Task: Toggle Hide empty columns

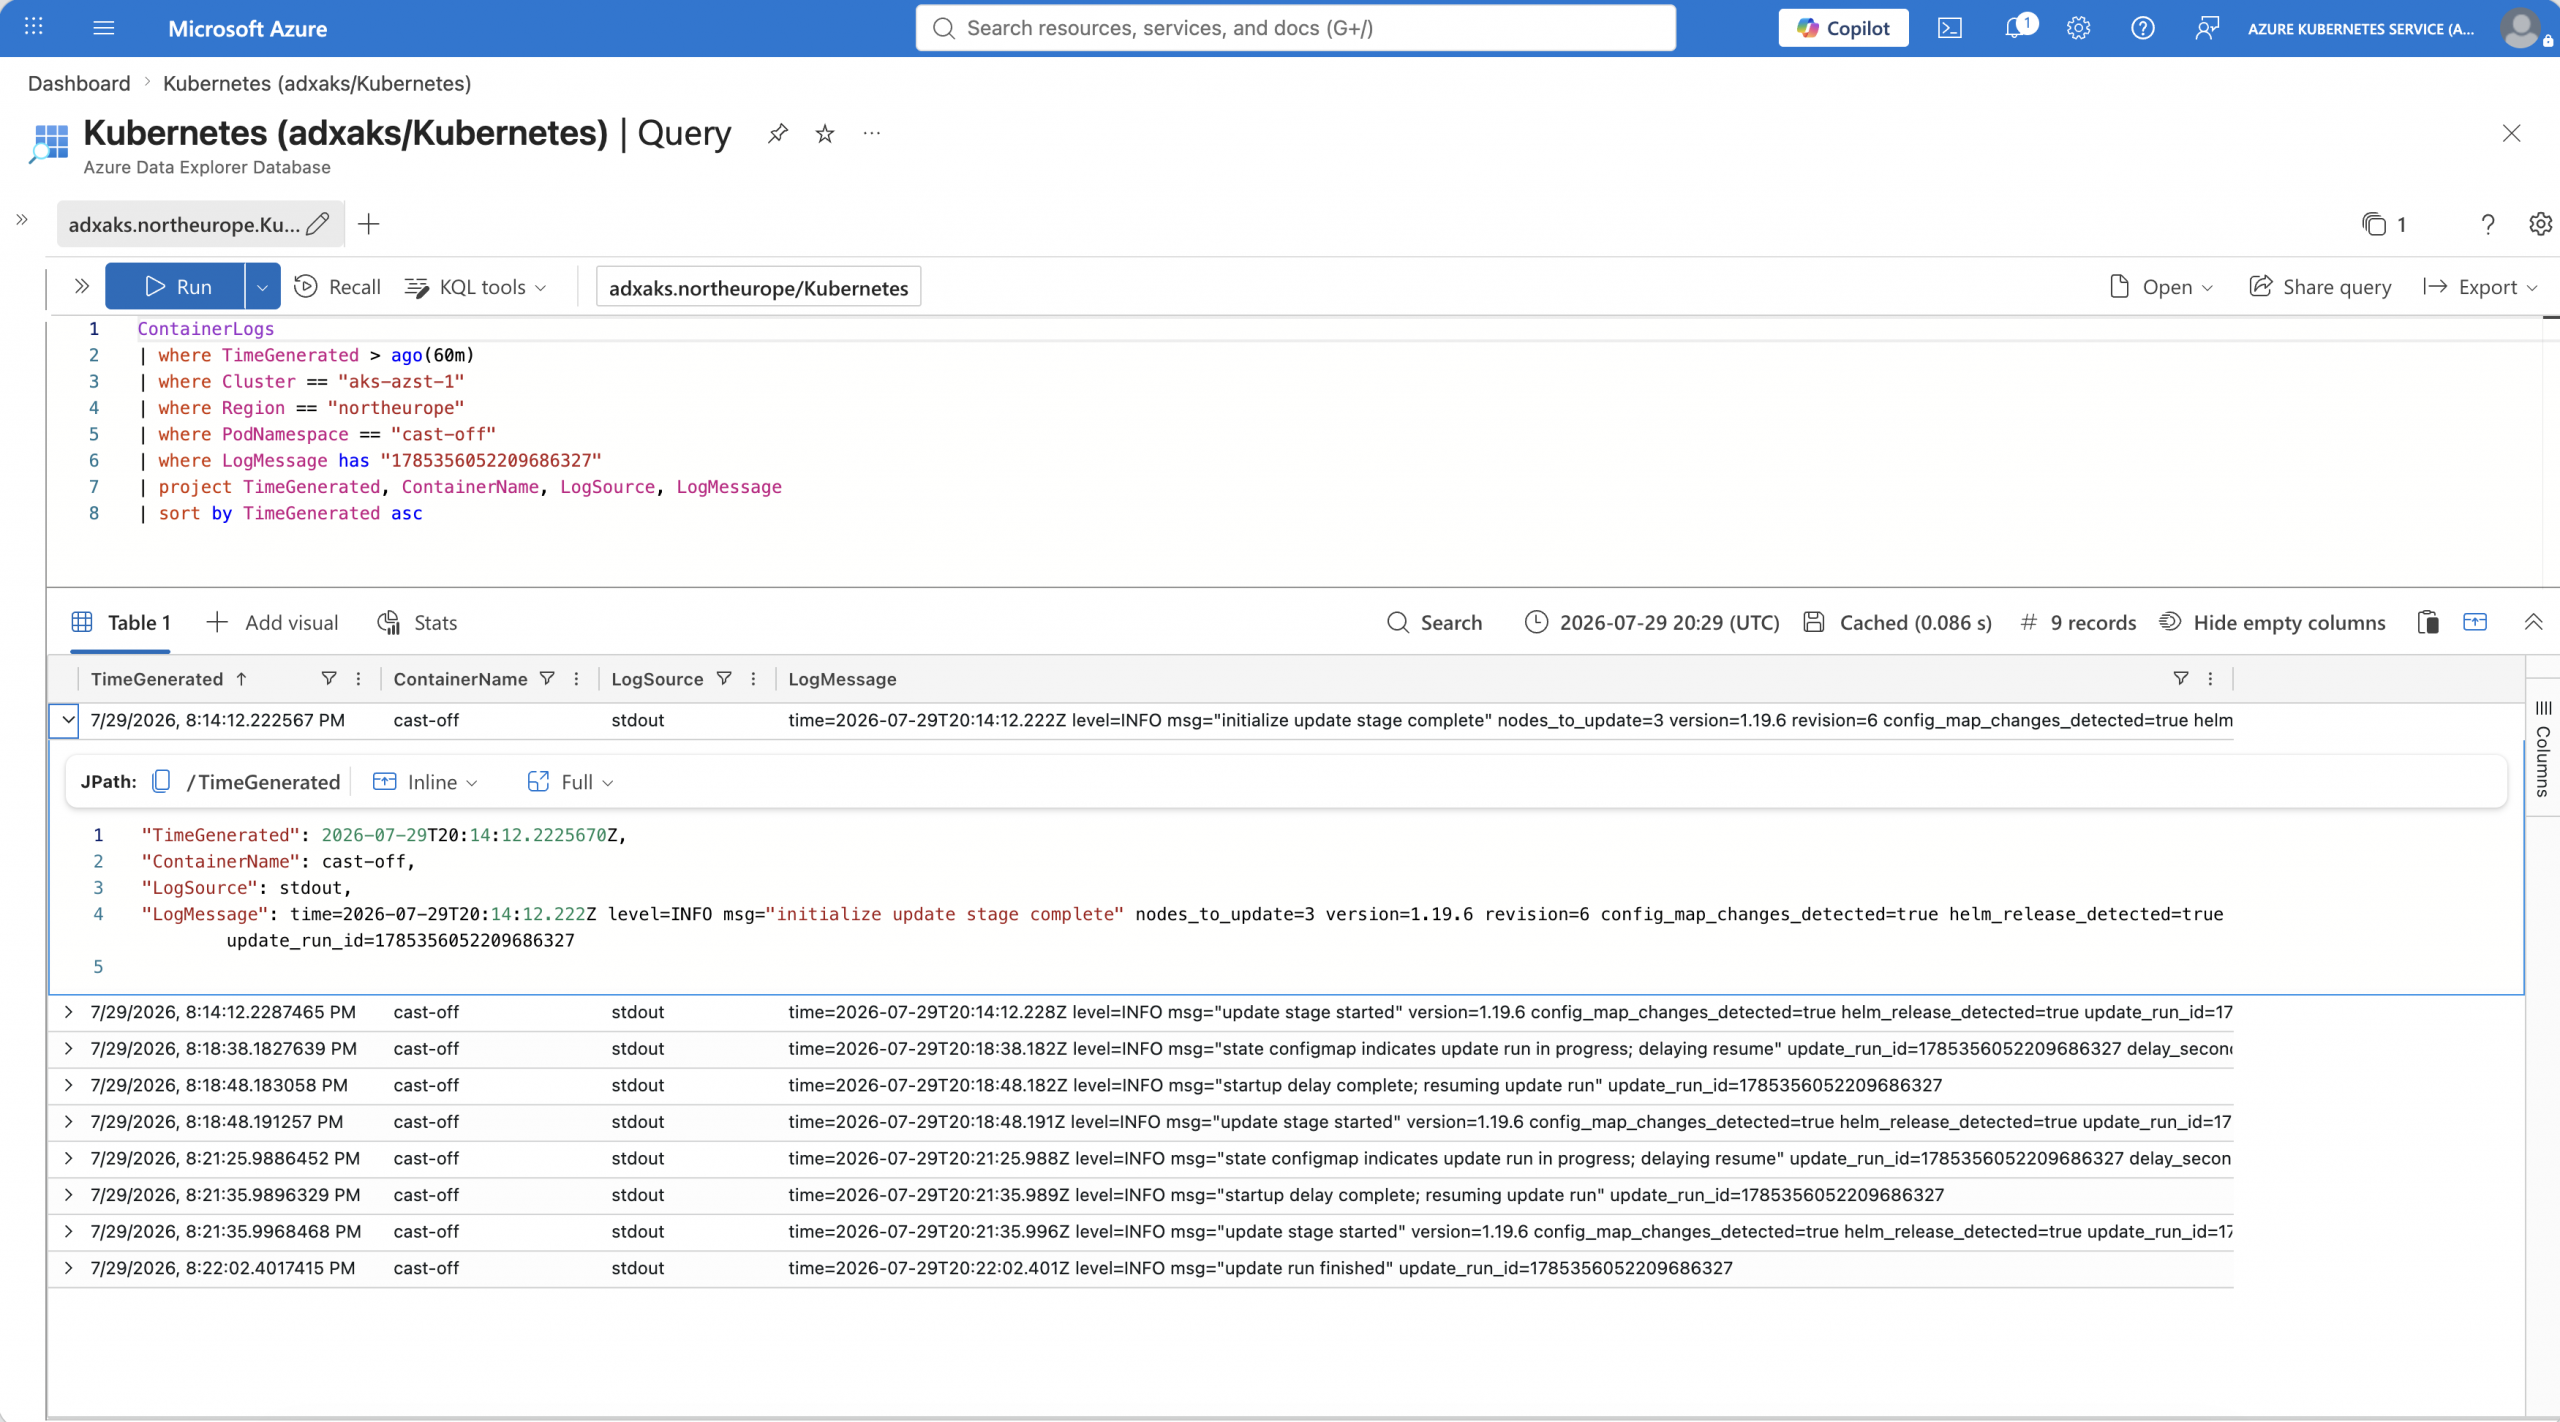Action: click(2272, 622)
